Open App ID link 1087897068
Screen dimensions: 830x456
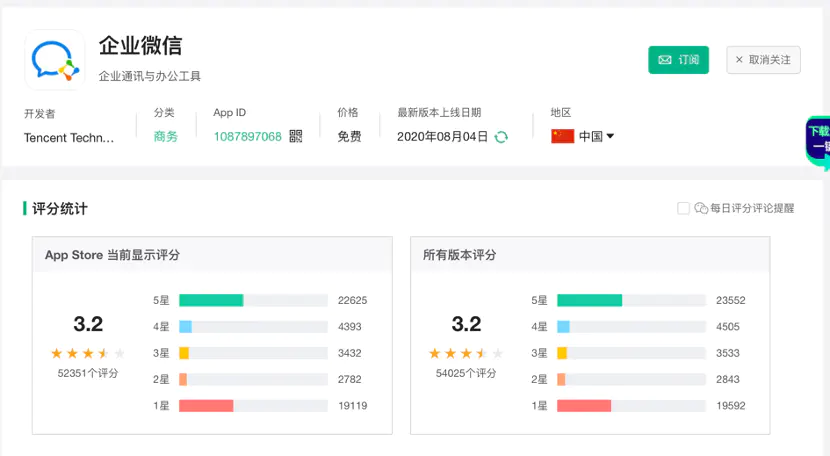(x=248, y=137)
